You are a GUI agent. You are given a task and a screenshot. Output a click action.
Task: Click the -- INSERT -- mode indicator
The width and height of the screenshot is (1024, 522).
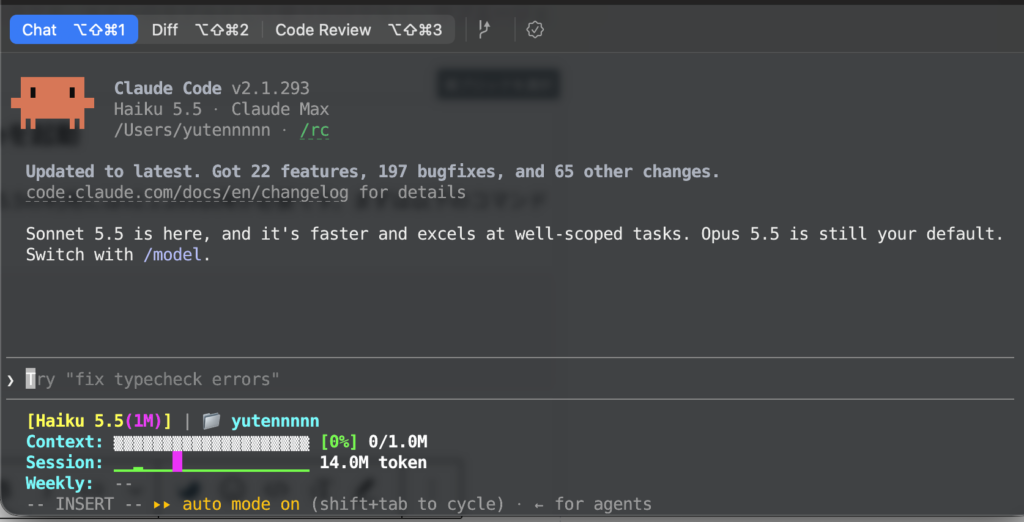click(x=84, y=504)
